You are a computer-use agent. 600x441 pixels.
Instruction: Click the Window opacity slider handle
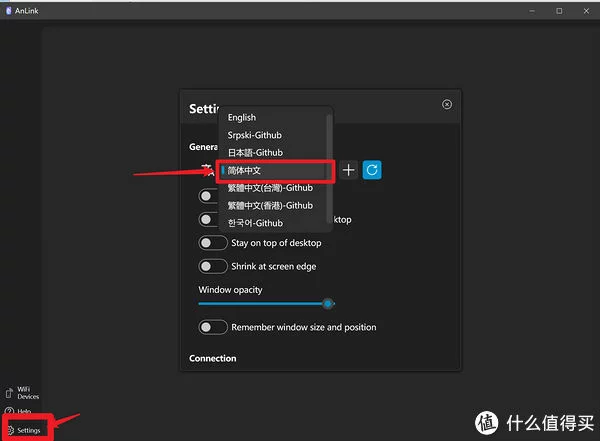click(328, 304)
